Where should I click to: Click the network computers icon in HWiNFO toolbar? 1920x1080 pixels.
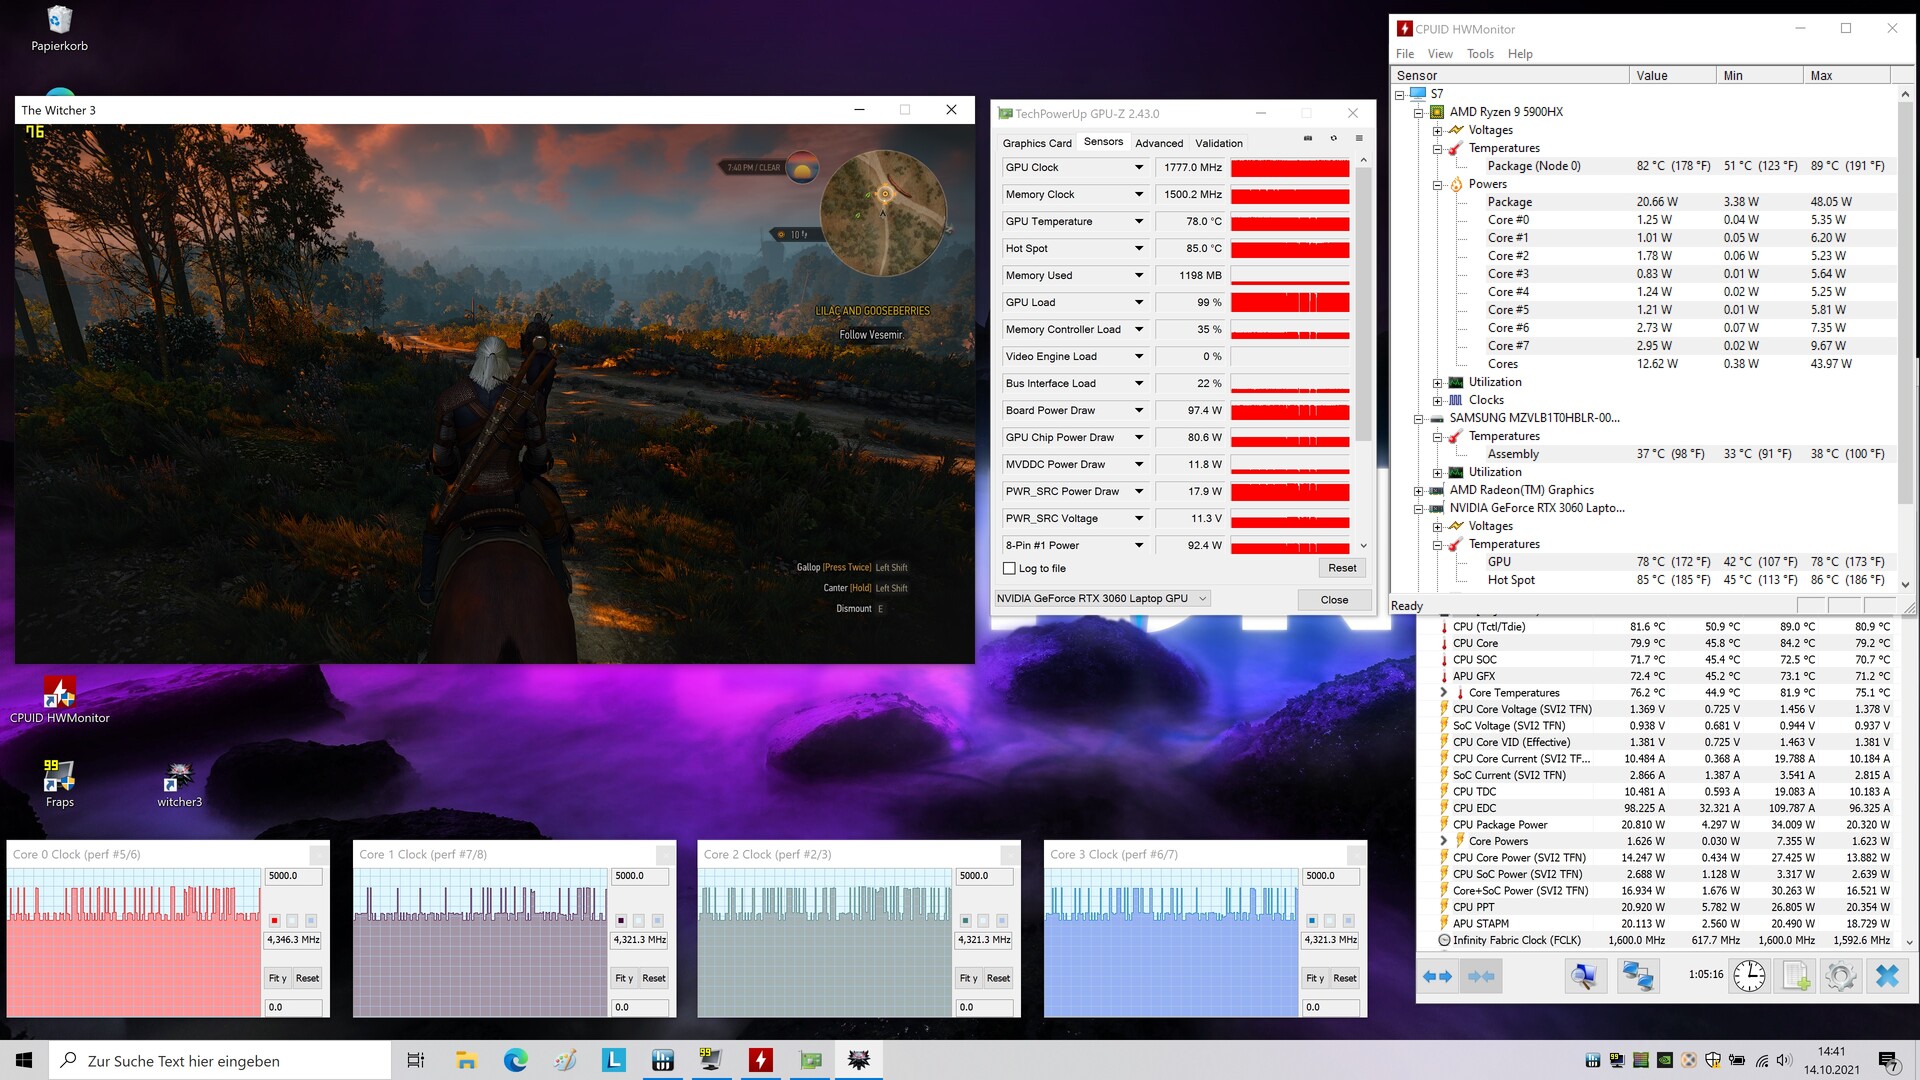point(1637,975)
